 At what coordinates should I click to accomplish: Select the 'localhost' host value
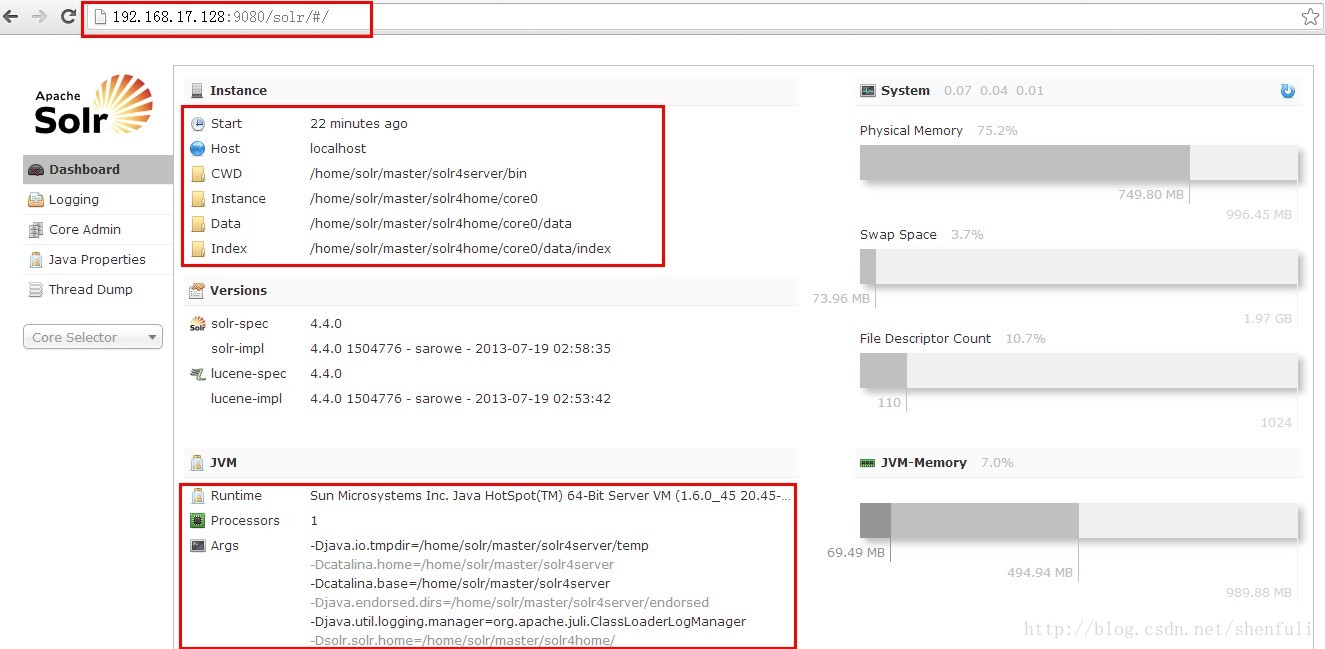pyautogui.click(x=338, y=149)
